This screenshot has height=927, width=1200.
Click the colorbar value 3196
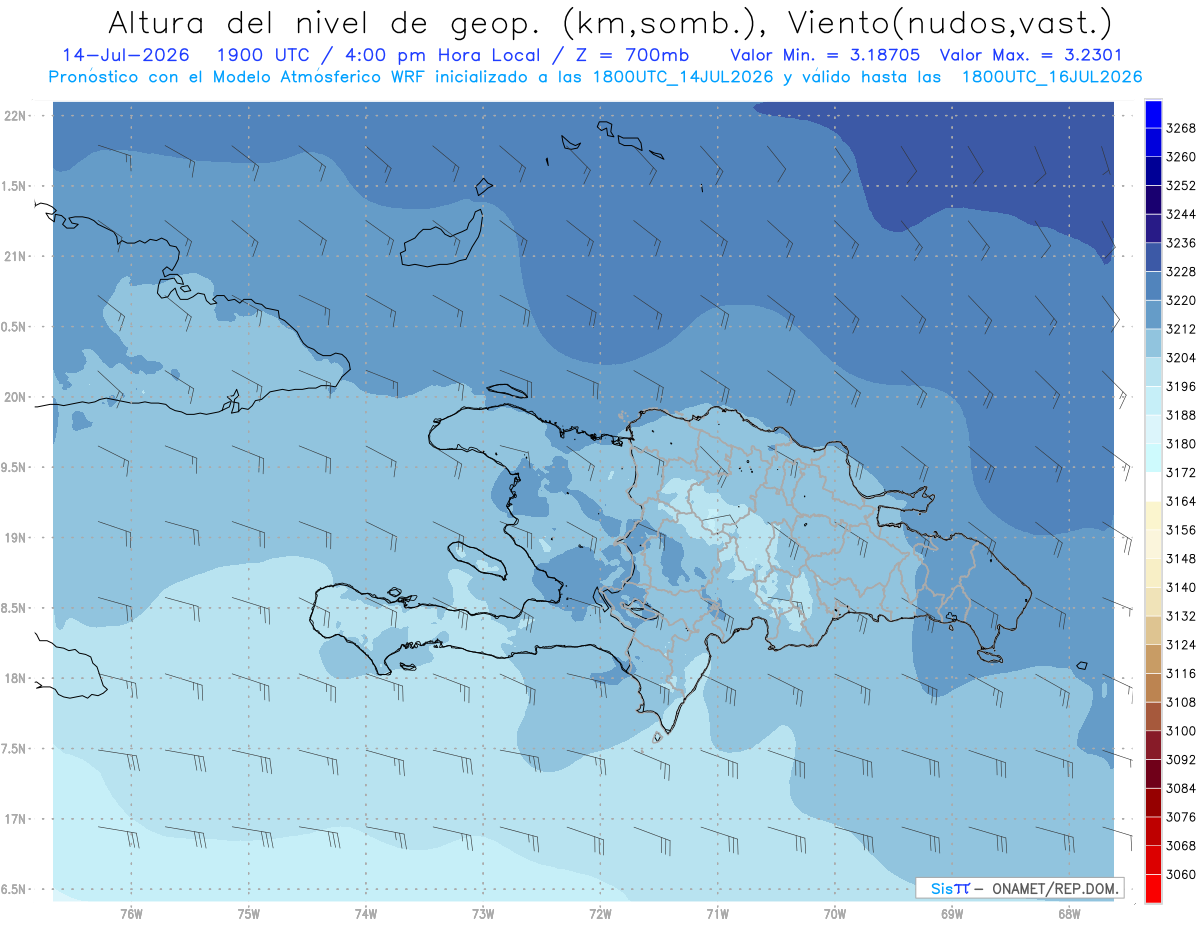[1181, 386]
